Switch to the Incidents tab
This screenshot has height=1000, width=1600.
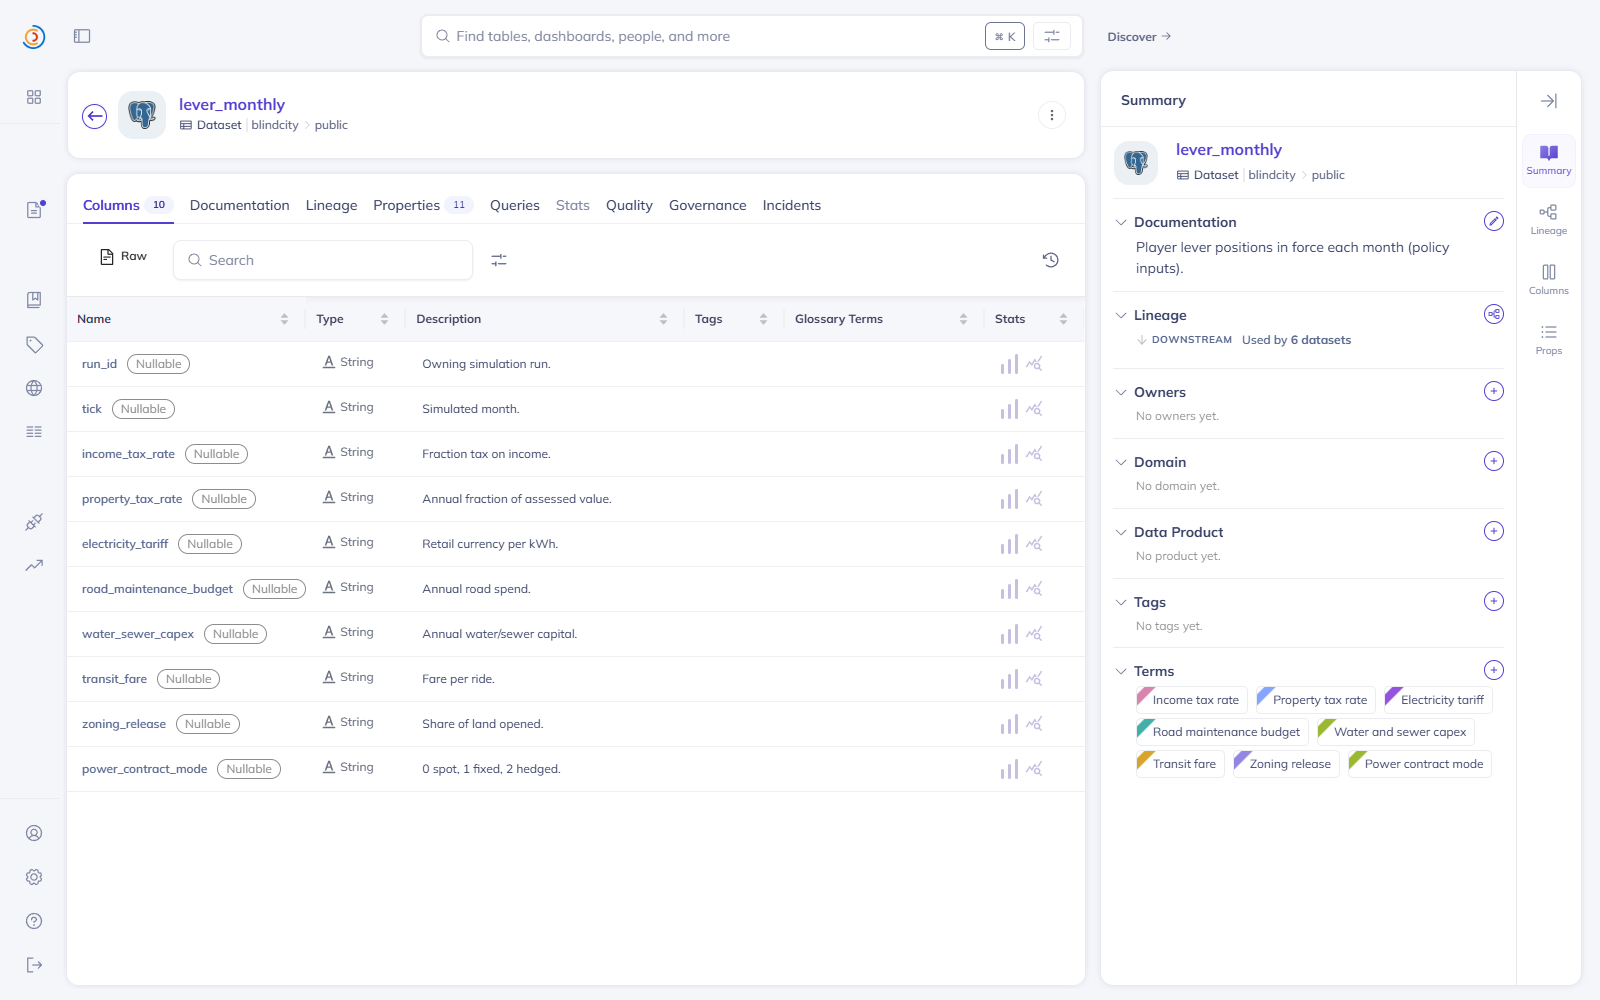click(792, 205)
